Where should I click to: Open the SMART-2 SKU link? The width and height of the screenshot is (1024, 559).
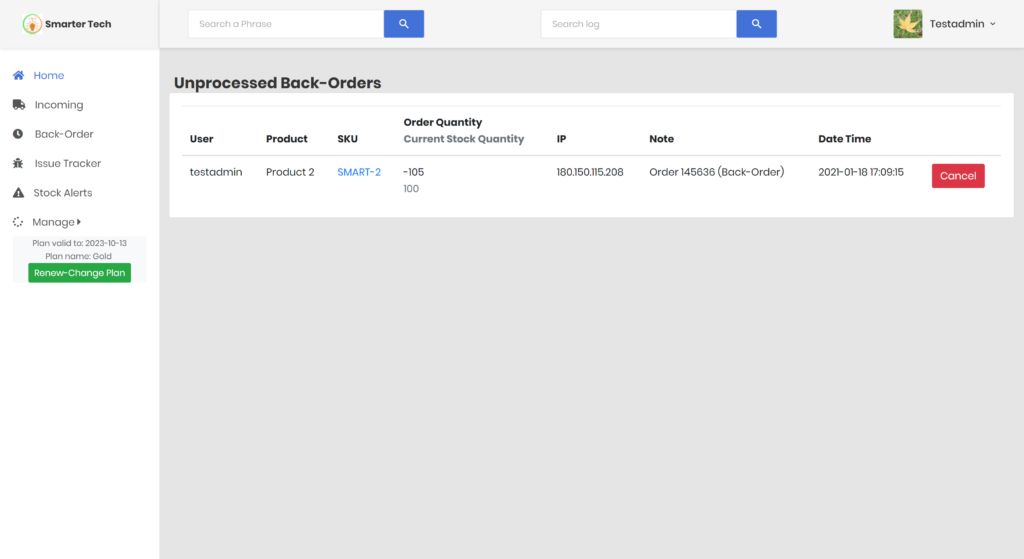click(359, 172)
